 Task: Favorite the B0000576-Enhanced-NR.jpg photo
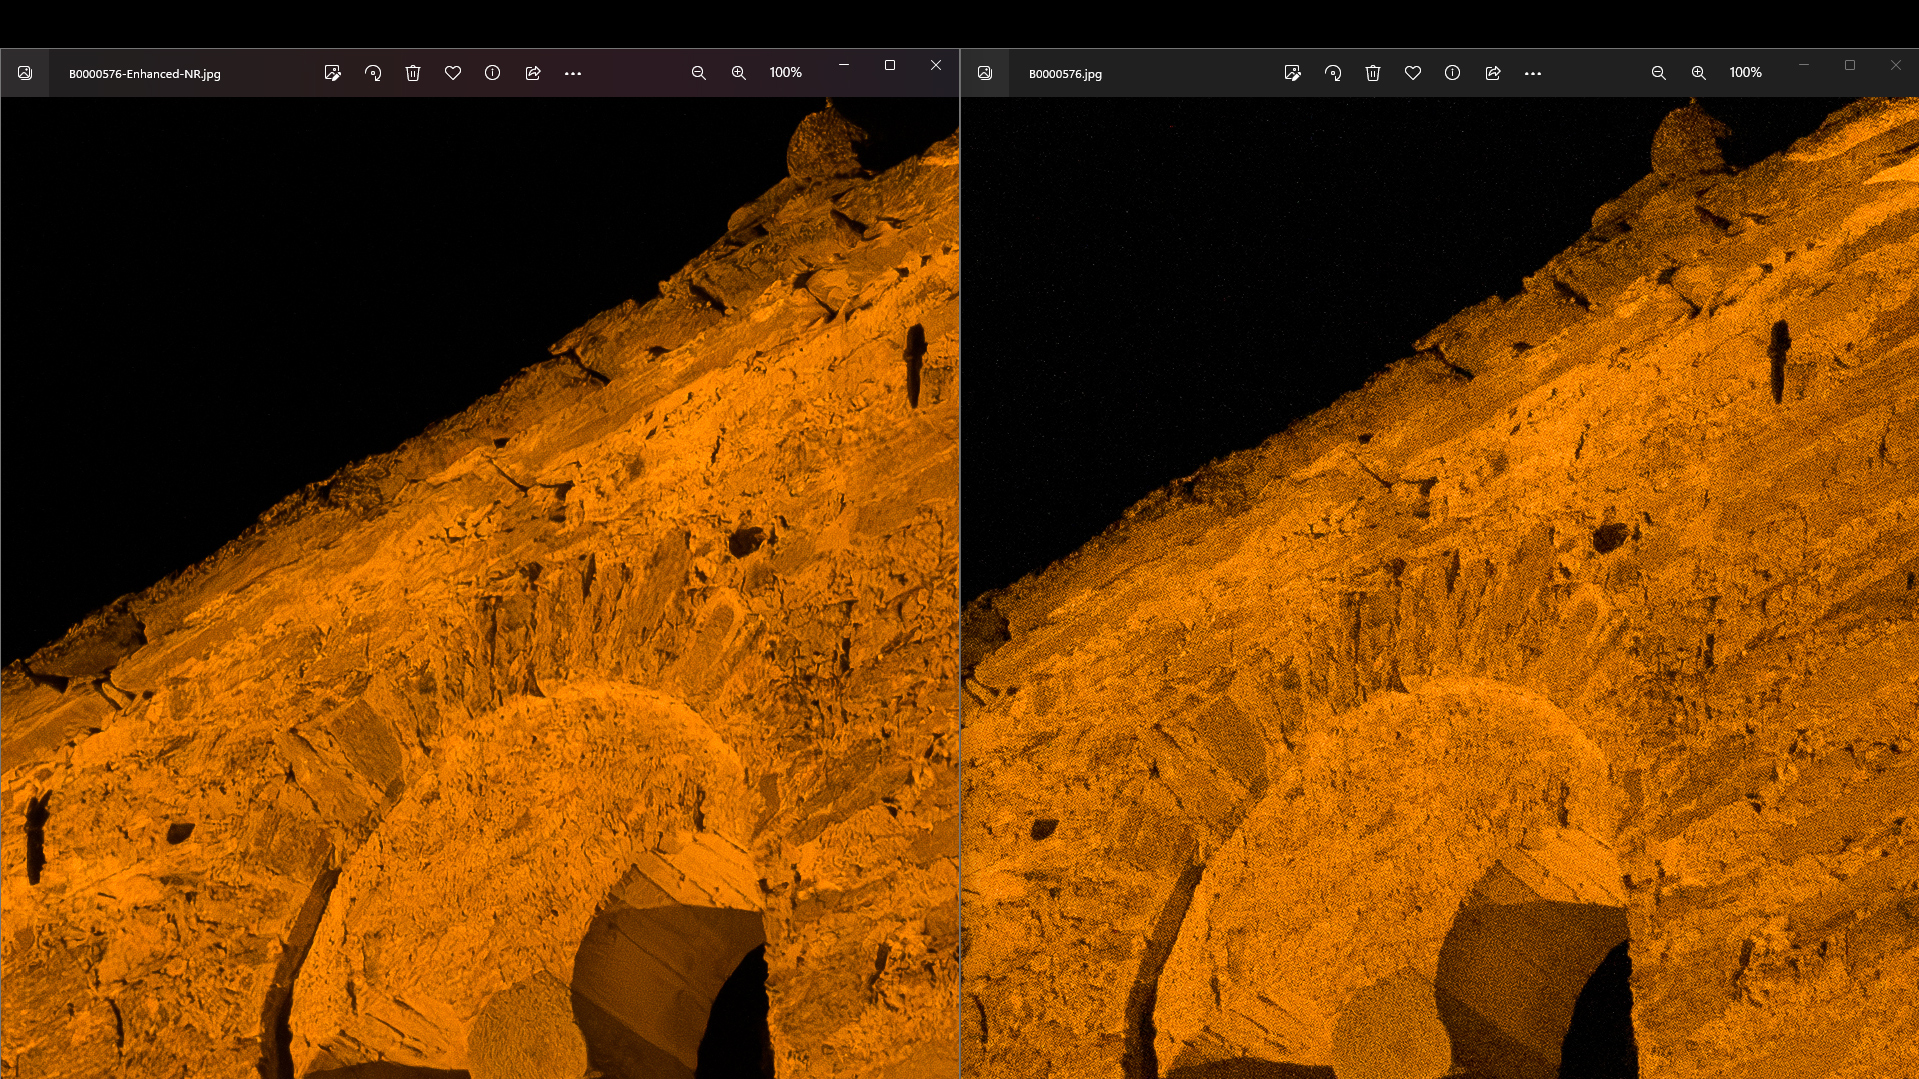(453, 73)
